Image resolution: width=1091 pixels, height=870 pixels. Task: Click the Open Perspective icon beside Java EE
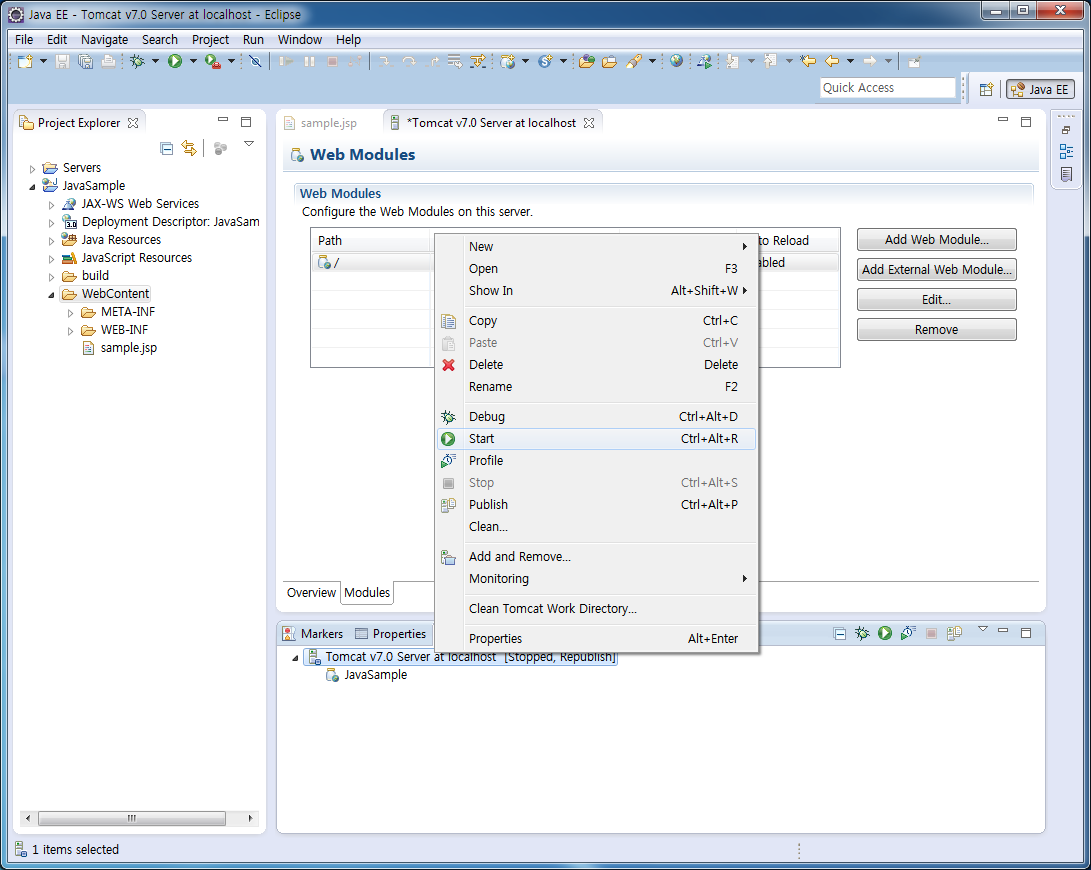click(x=986, y=89)
